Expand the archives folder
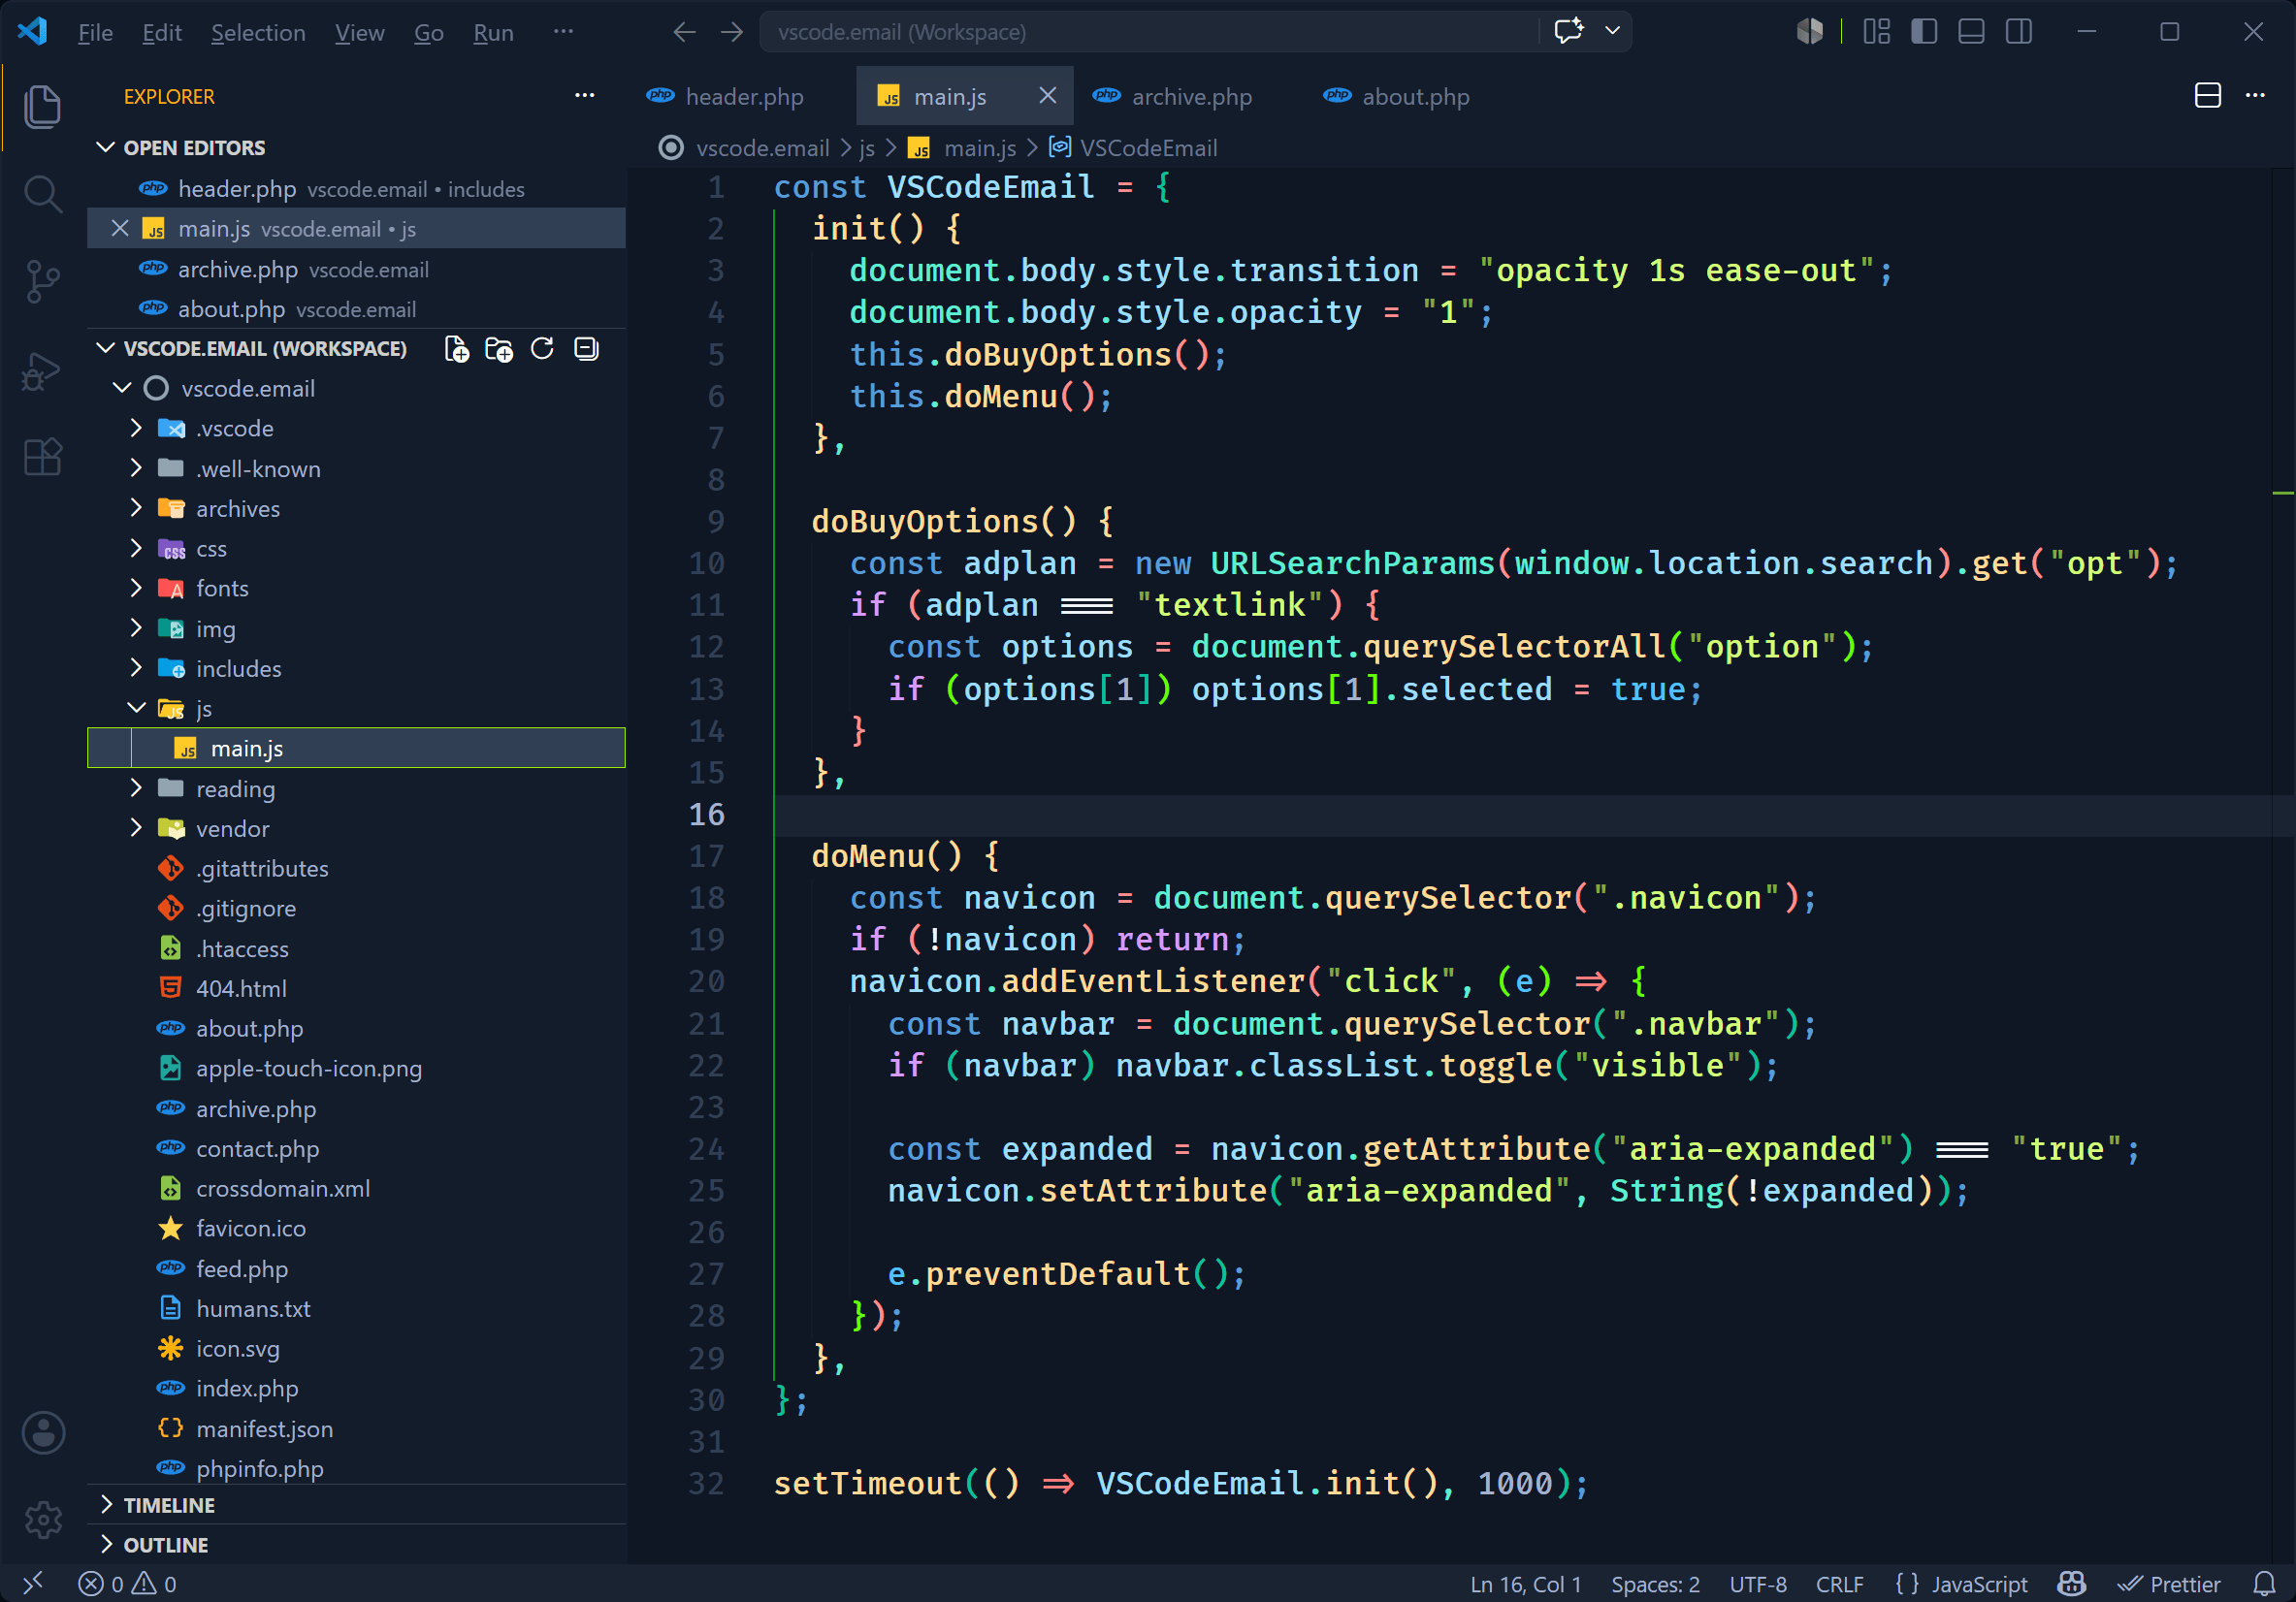The height and width of the screenshot is (1602, 2296). click(136, 509)
